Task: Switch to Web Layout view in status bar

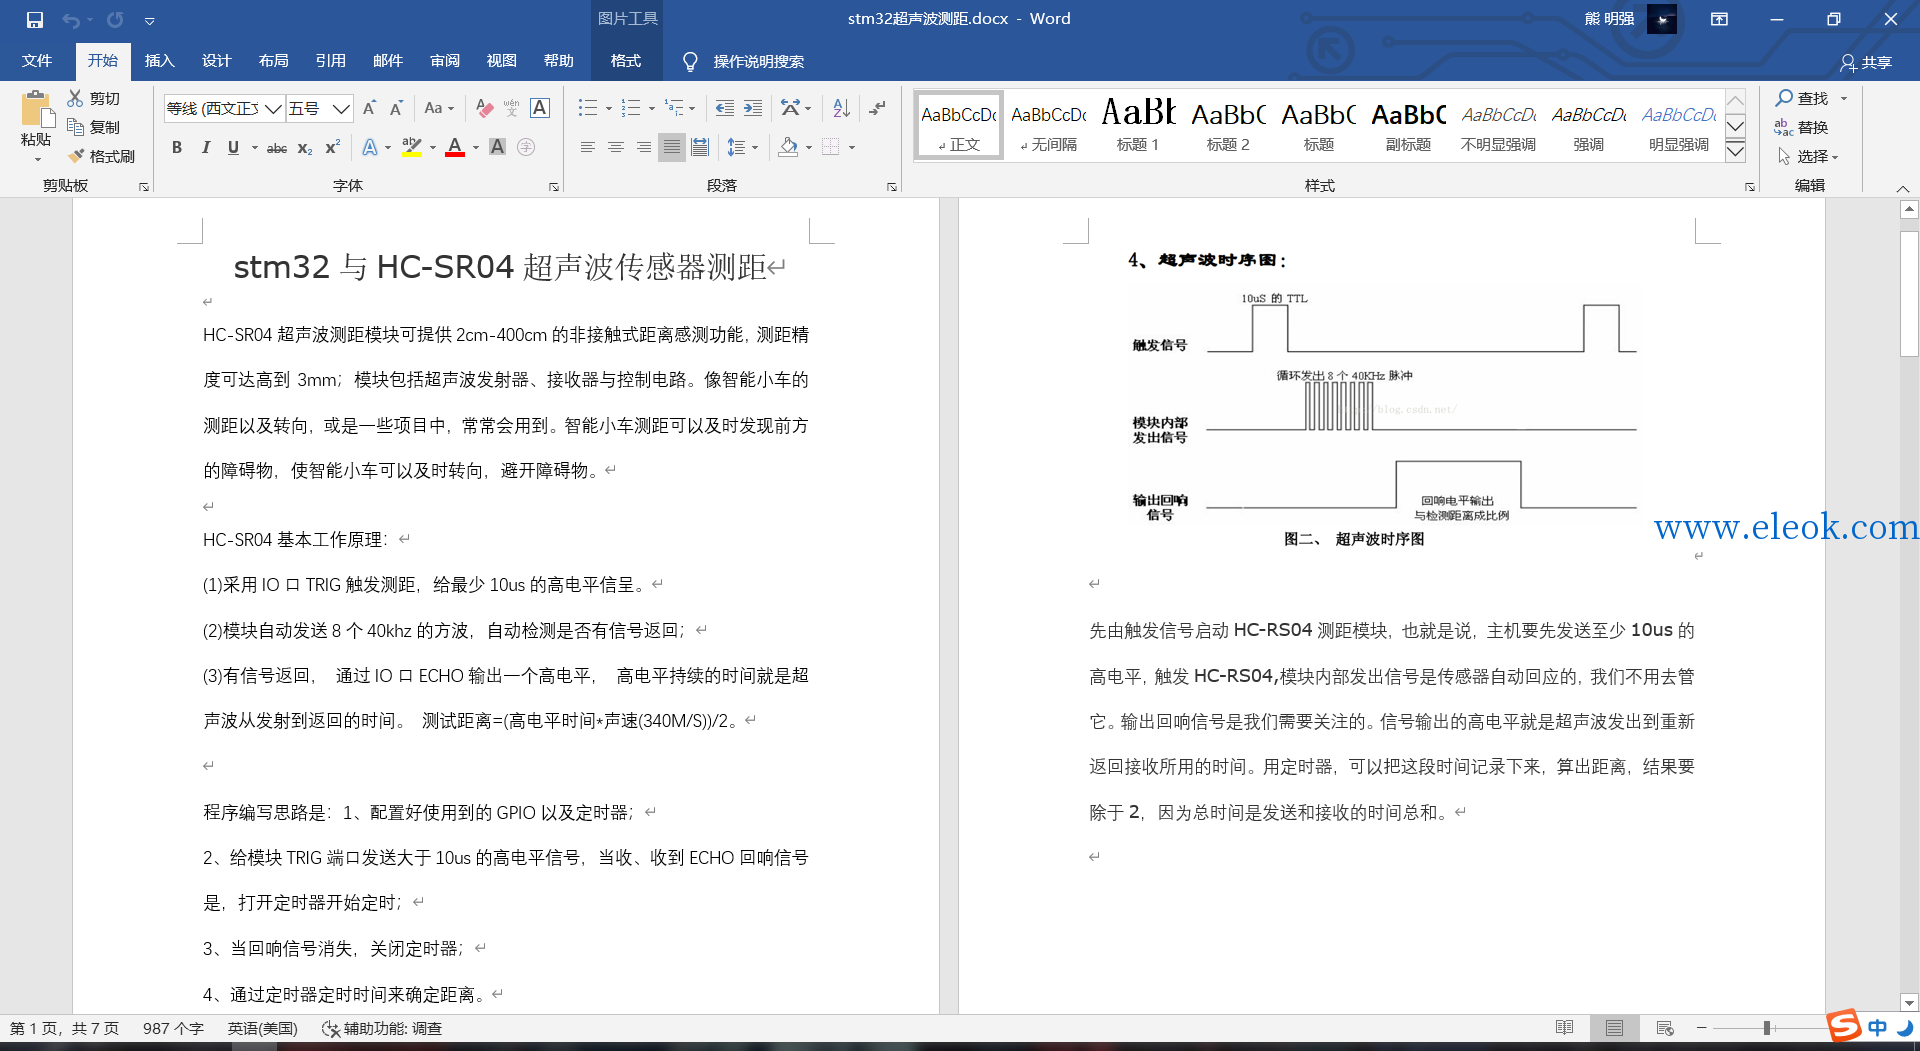Action: tap(1664, 1028)
